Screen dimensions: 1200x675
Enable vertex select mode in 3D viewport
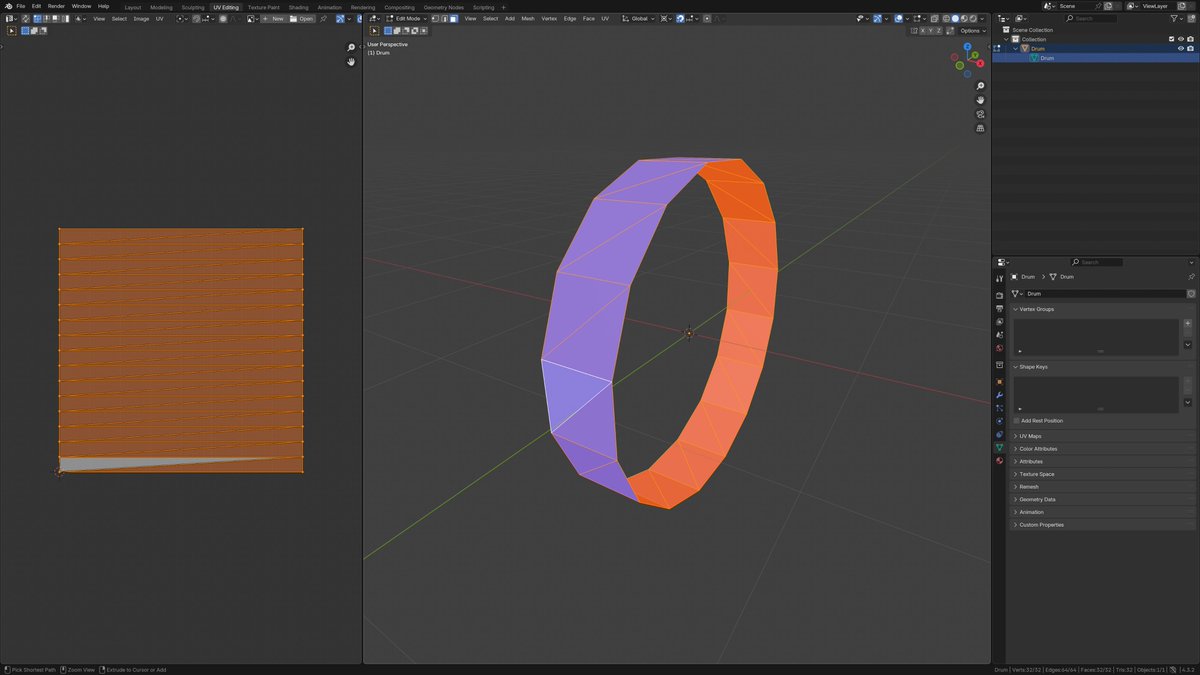click(x=436, y=18)
